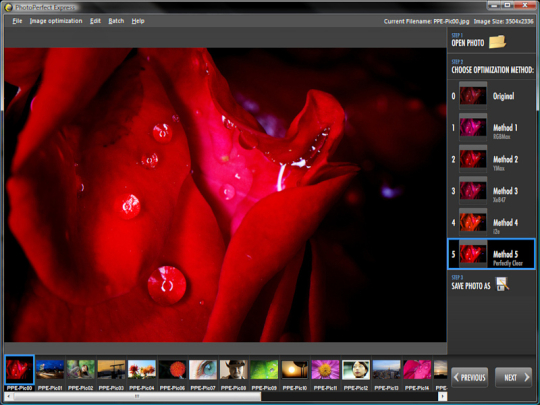Click the PhotoPerfect Express title bar icon
This screenshot has height=405, width=540.
point(8,7)
